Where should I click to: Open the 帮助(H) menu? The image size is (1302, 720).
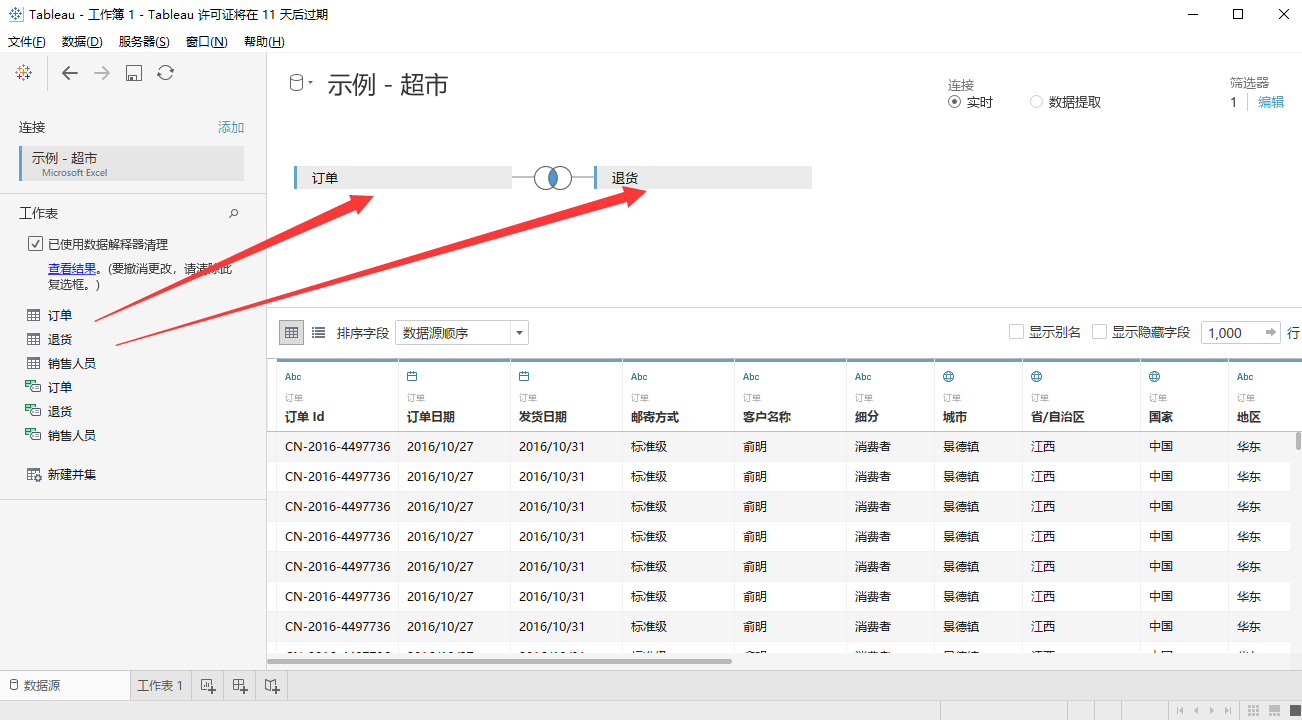[x=264, y=42]
